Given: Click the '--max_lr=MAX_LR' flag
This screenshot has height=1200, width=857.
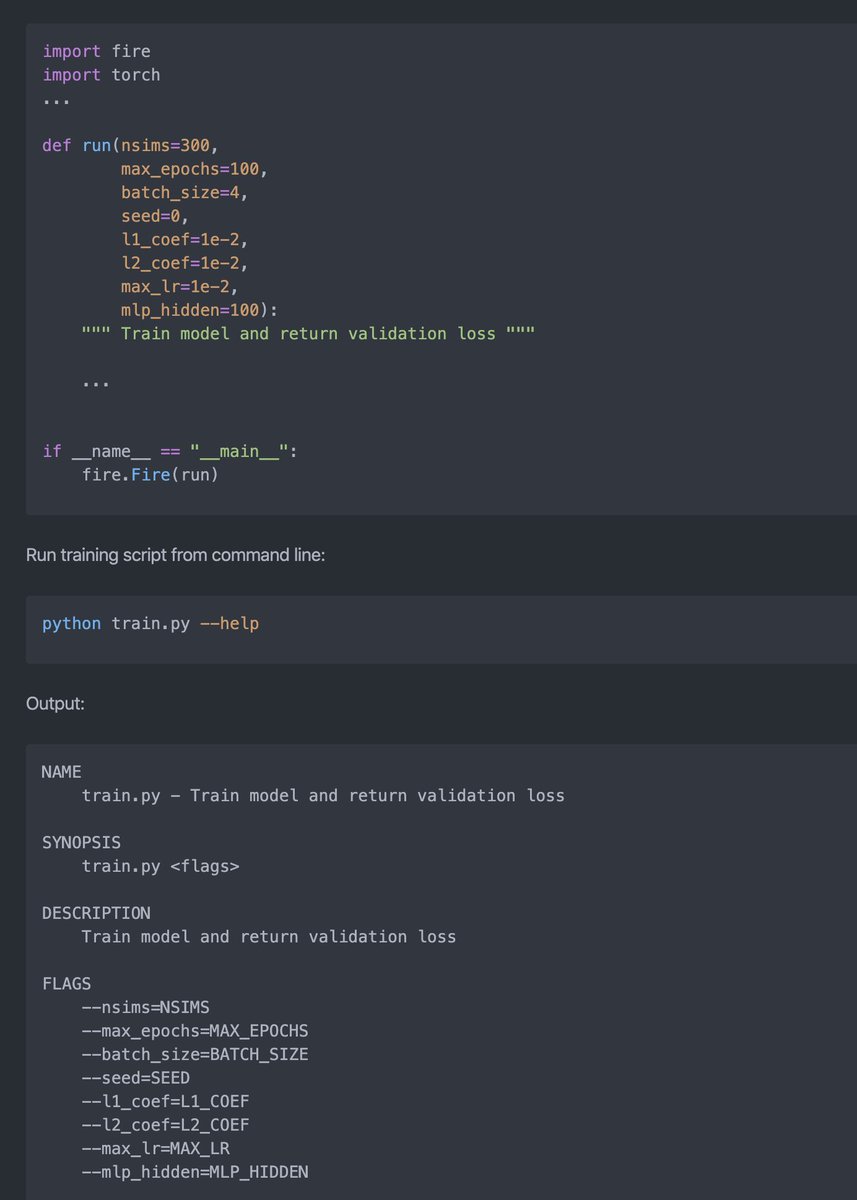Looking at the screenshot, I should tap(156, 1148).
